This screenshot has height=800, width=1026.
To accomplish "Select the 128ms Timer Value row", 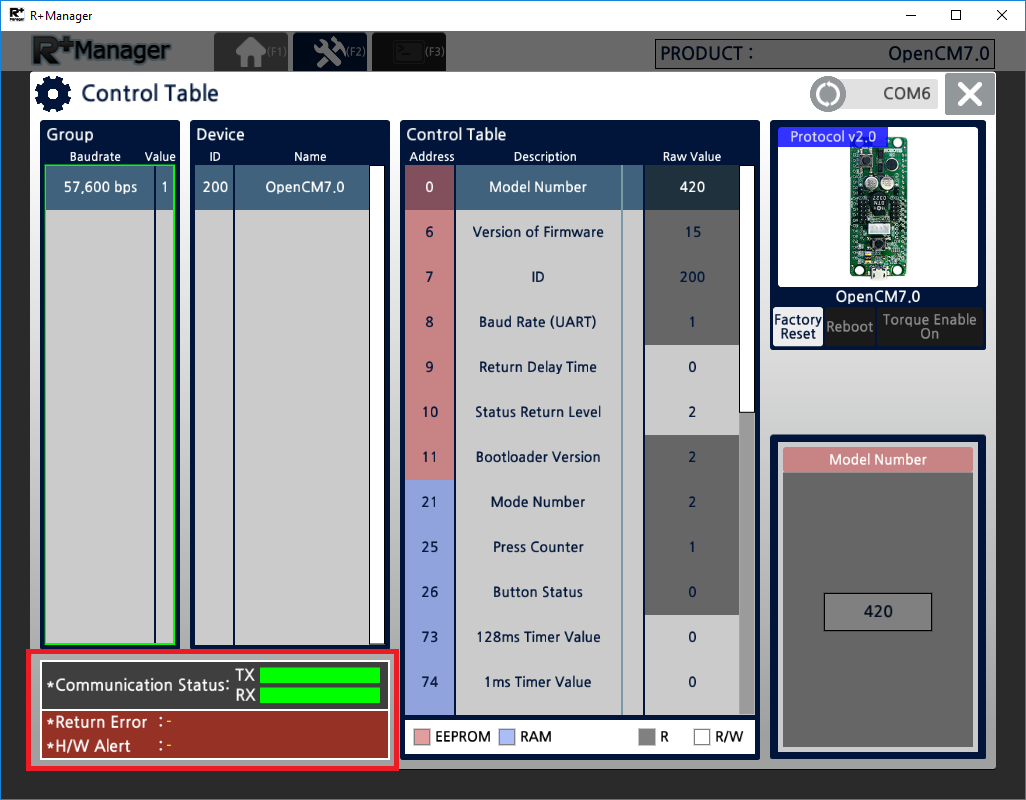I will coord(537,637).
